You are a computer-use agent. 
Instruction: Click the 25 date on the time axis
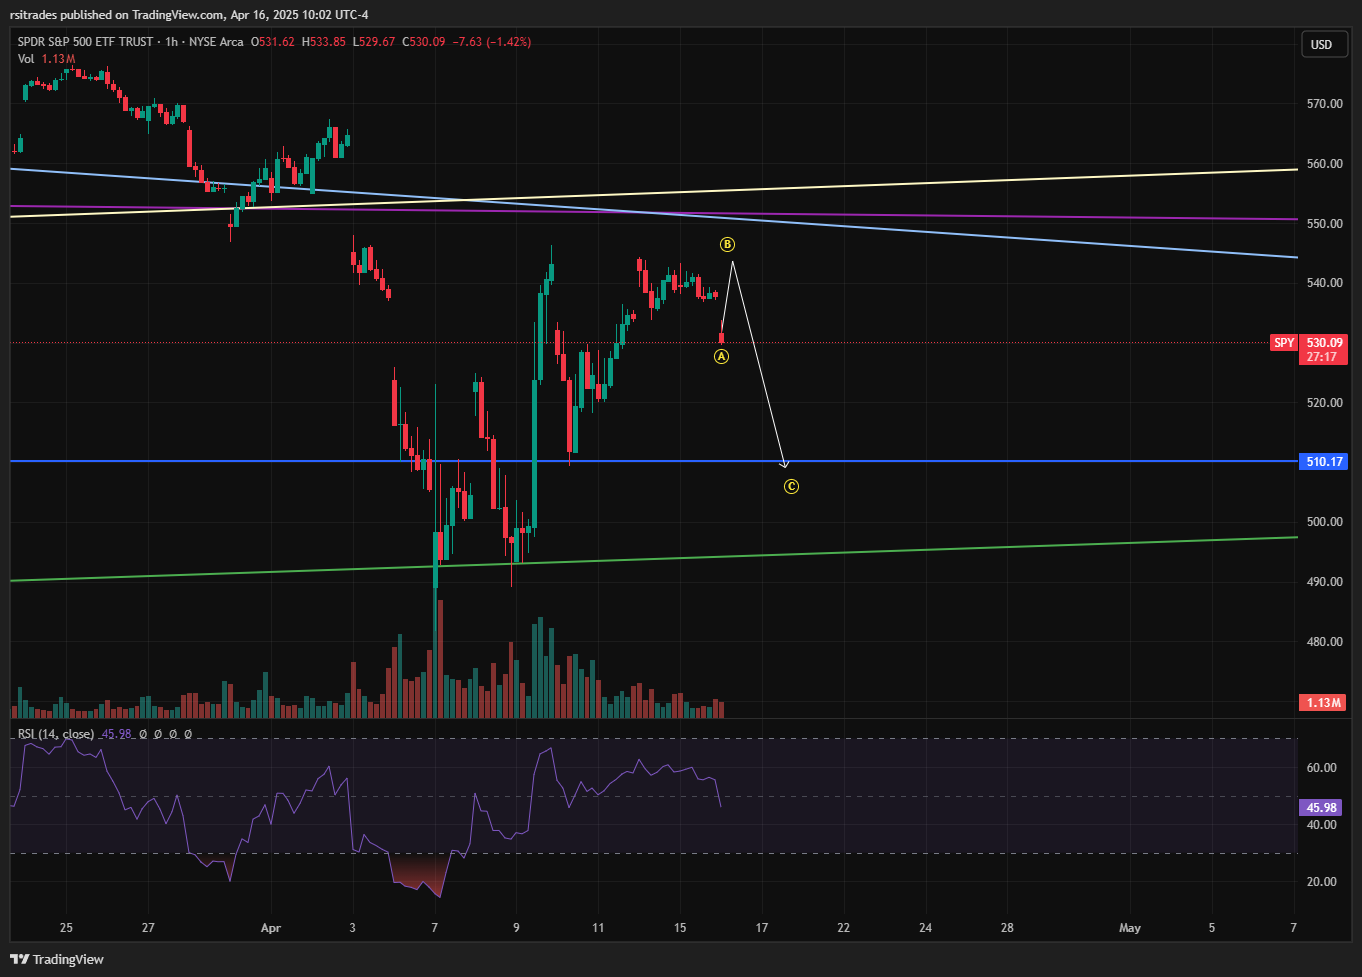[x=66, y=928]
